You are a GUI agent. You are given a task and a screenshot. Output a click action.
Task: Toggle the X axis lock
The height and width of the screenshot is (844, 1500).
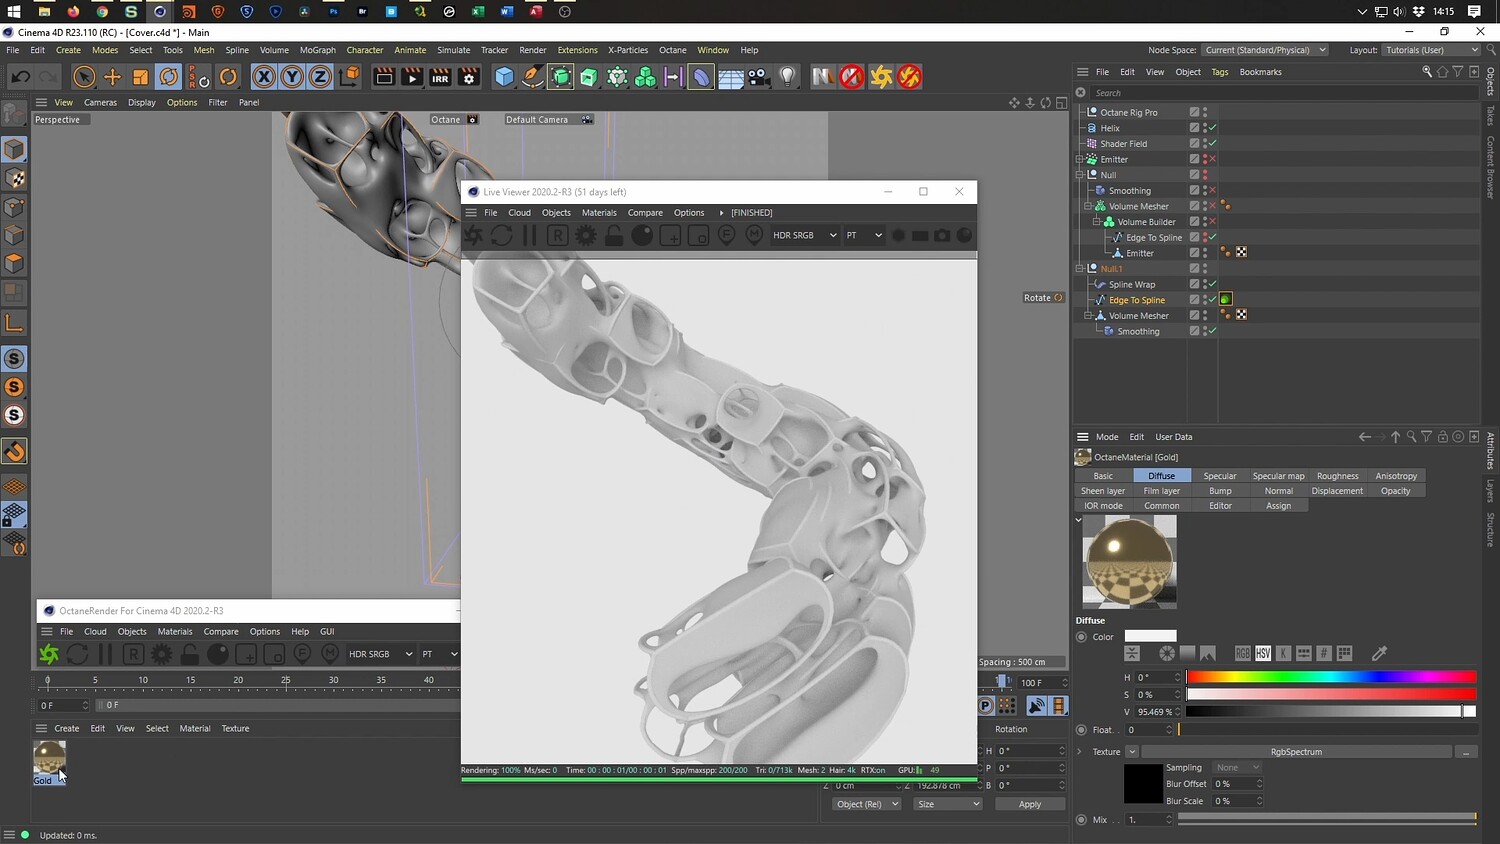click(x=263, y=77)
